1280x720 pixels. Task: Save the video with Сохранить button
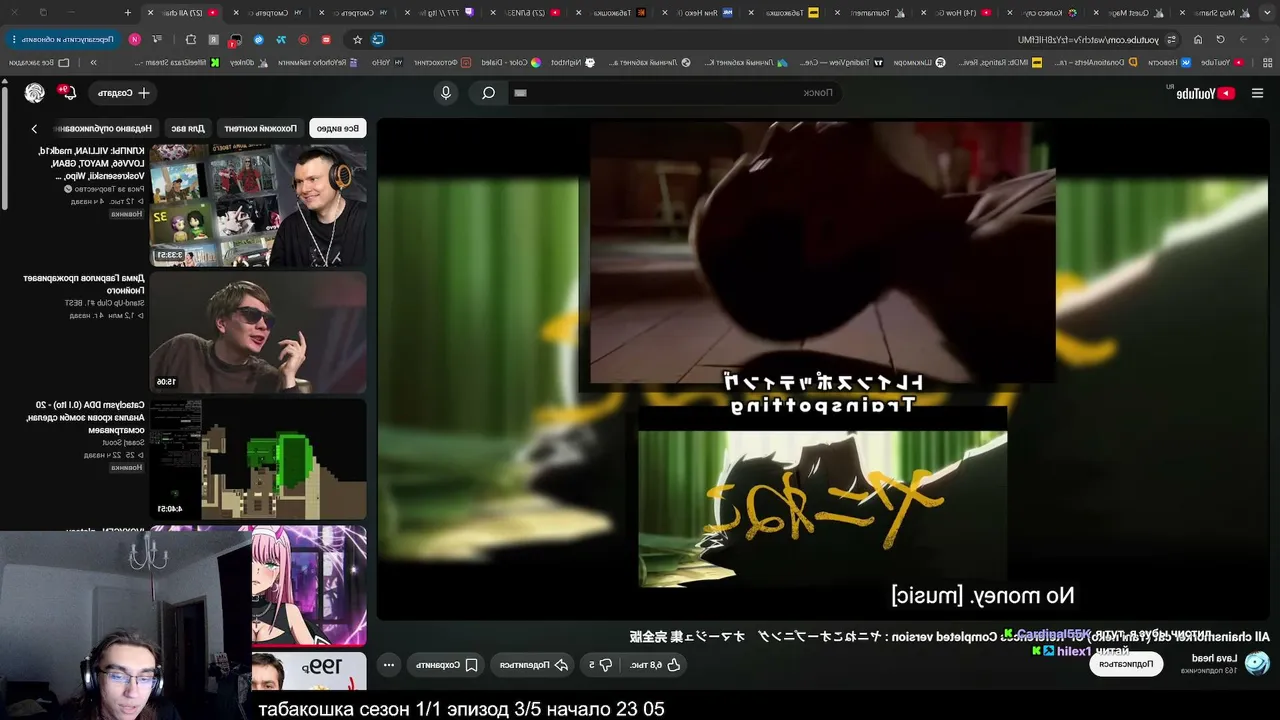pyautogui.click(x=445, y=664)
